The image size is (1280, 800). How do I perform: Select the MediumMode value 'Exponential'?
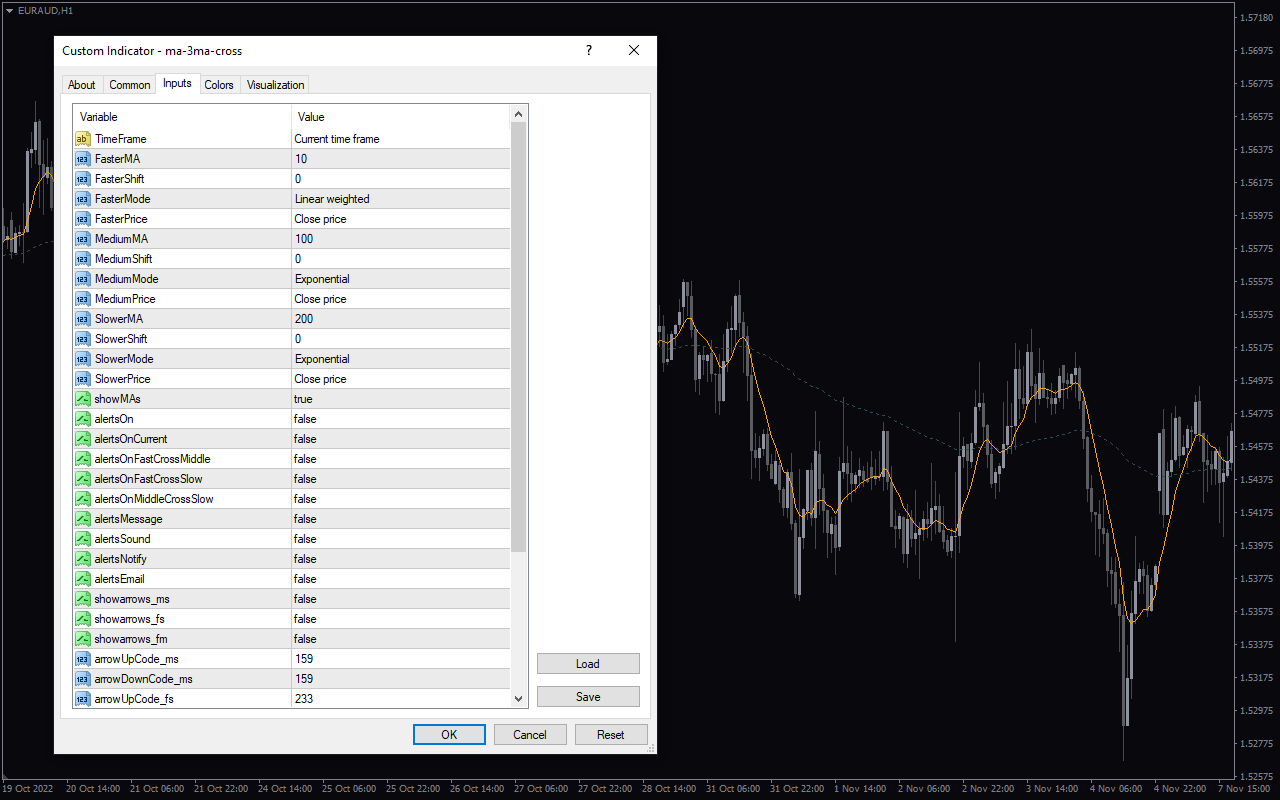[322, 279]
